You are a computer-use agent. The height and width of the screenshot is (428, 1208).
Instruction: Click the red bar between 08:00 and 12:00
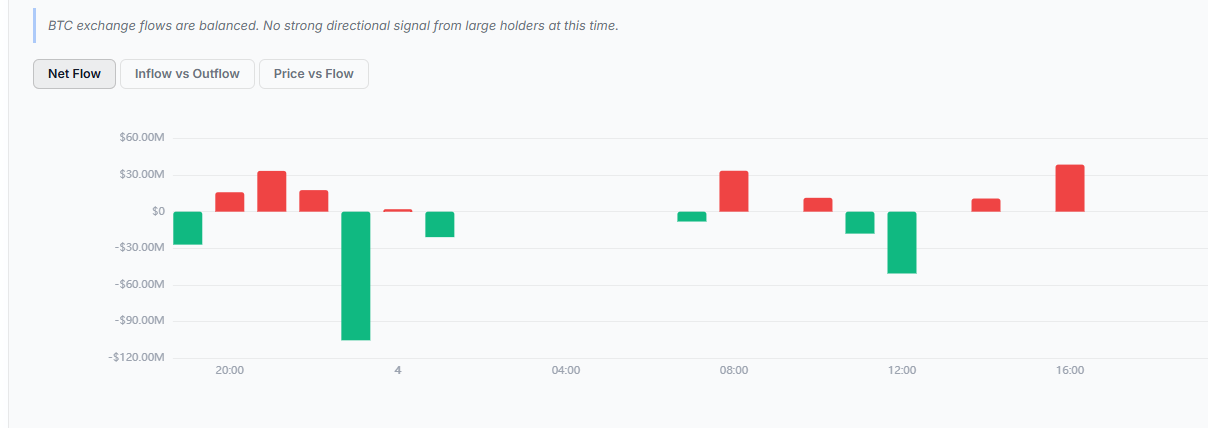click(818, 205)
